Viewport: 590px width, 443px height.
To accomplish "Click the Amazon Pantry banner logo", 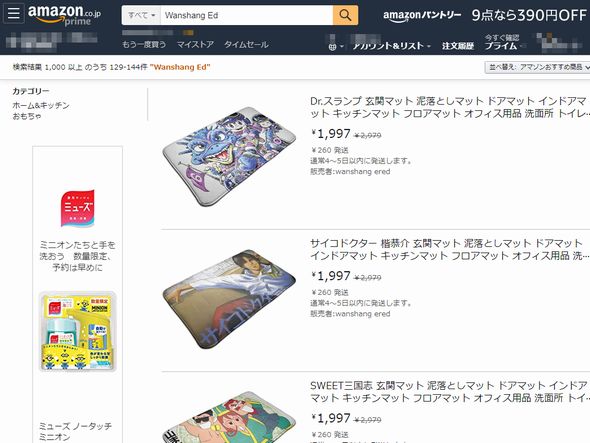I will [422, 15].
